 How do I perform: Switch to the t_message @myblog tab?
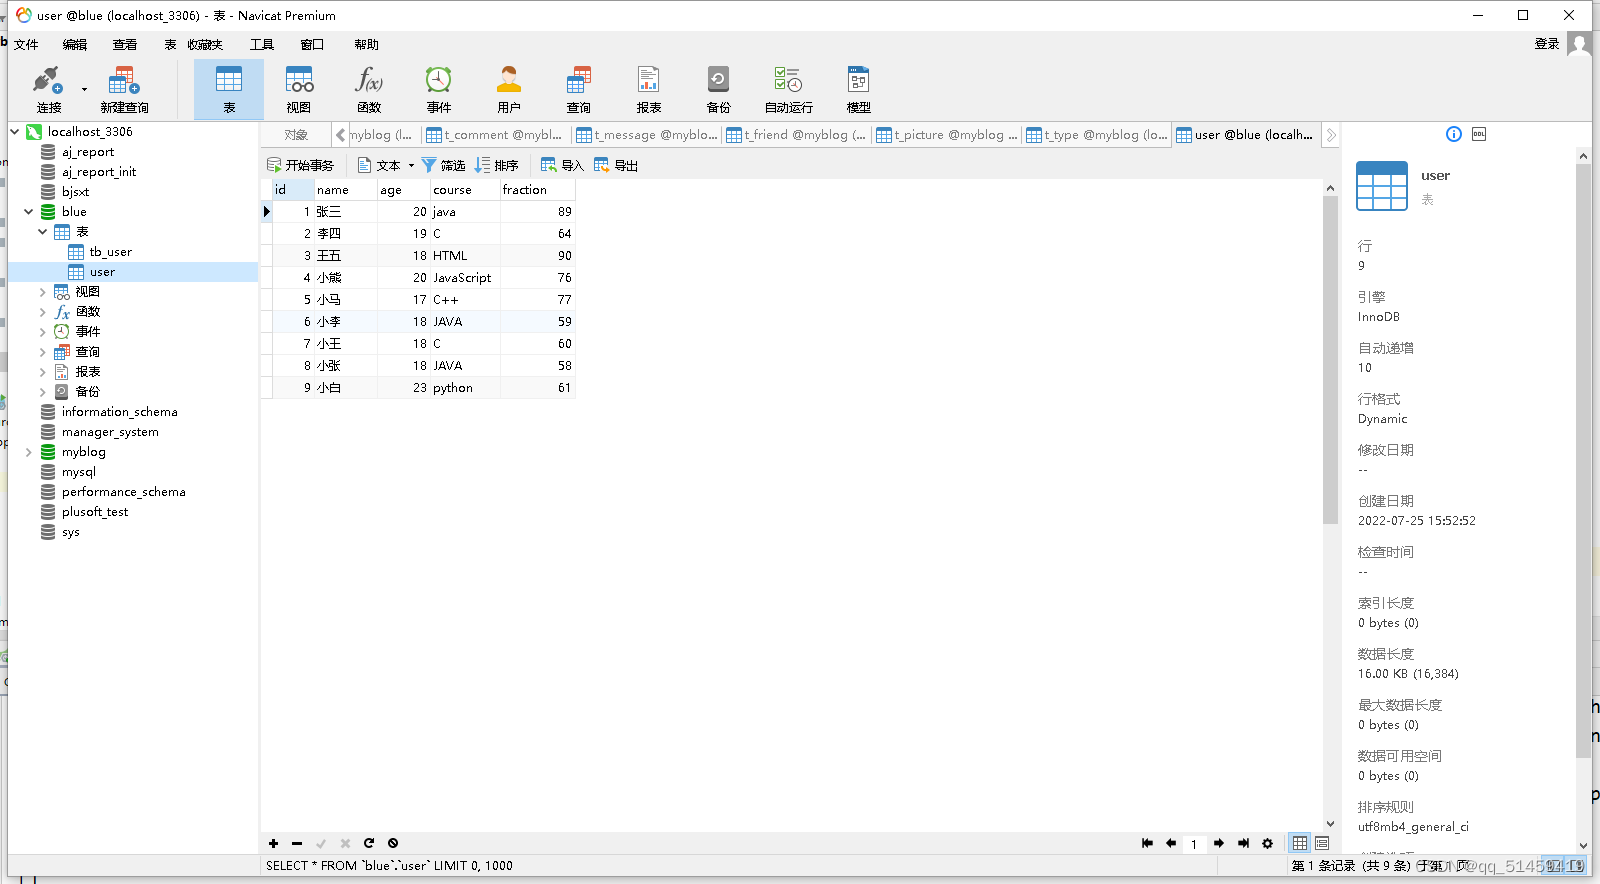tap(647, 135)
